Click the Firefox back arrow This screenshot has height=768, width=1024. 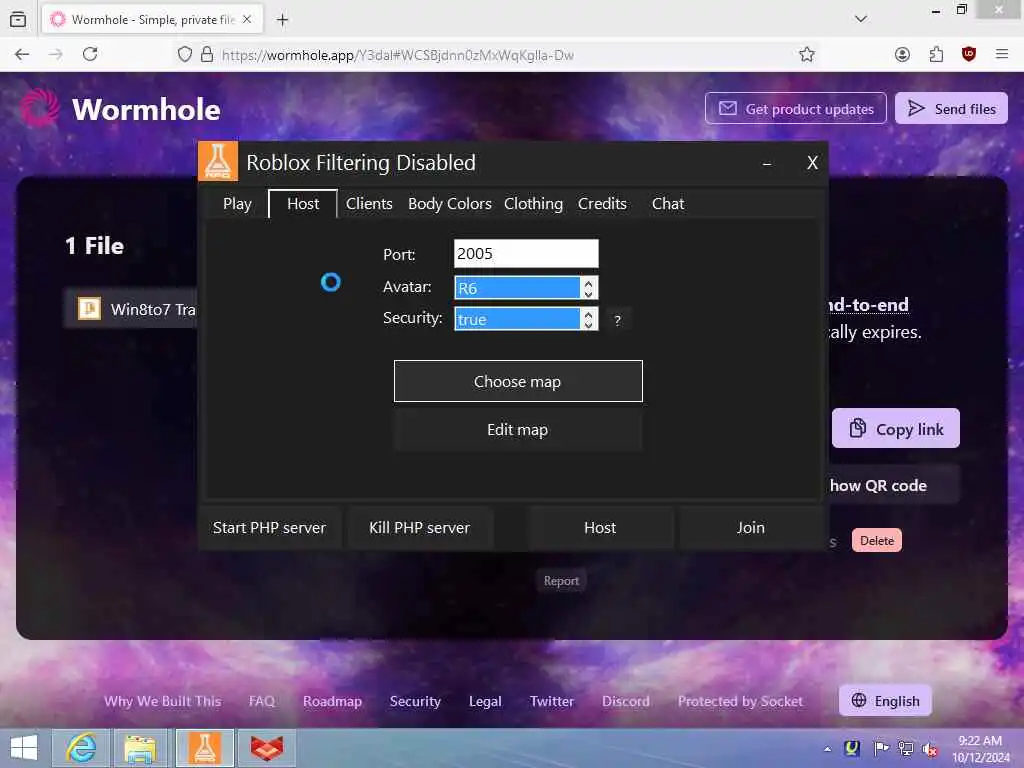coord(22,55)
